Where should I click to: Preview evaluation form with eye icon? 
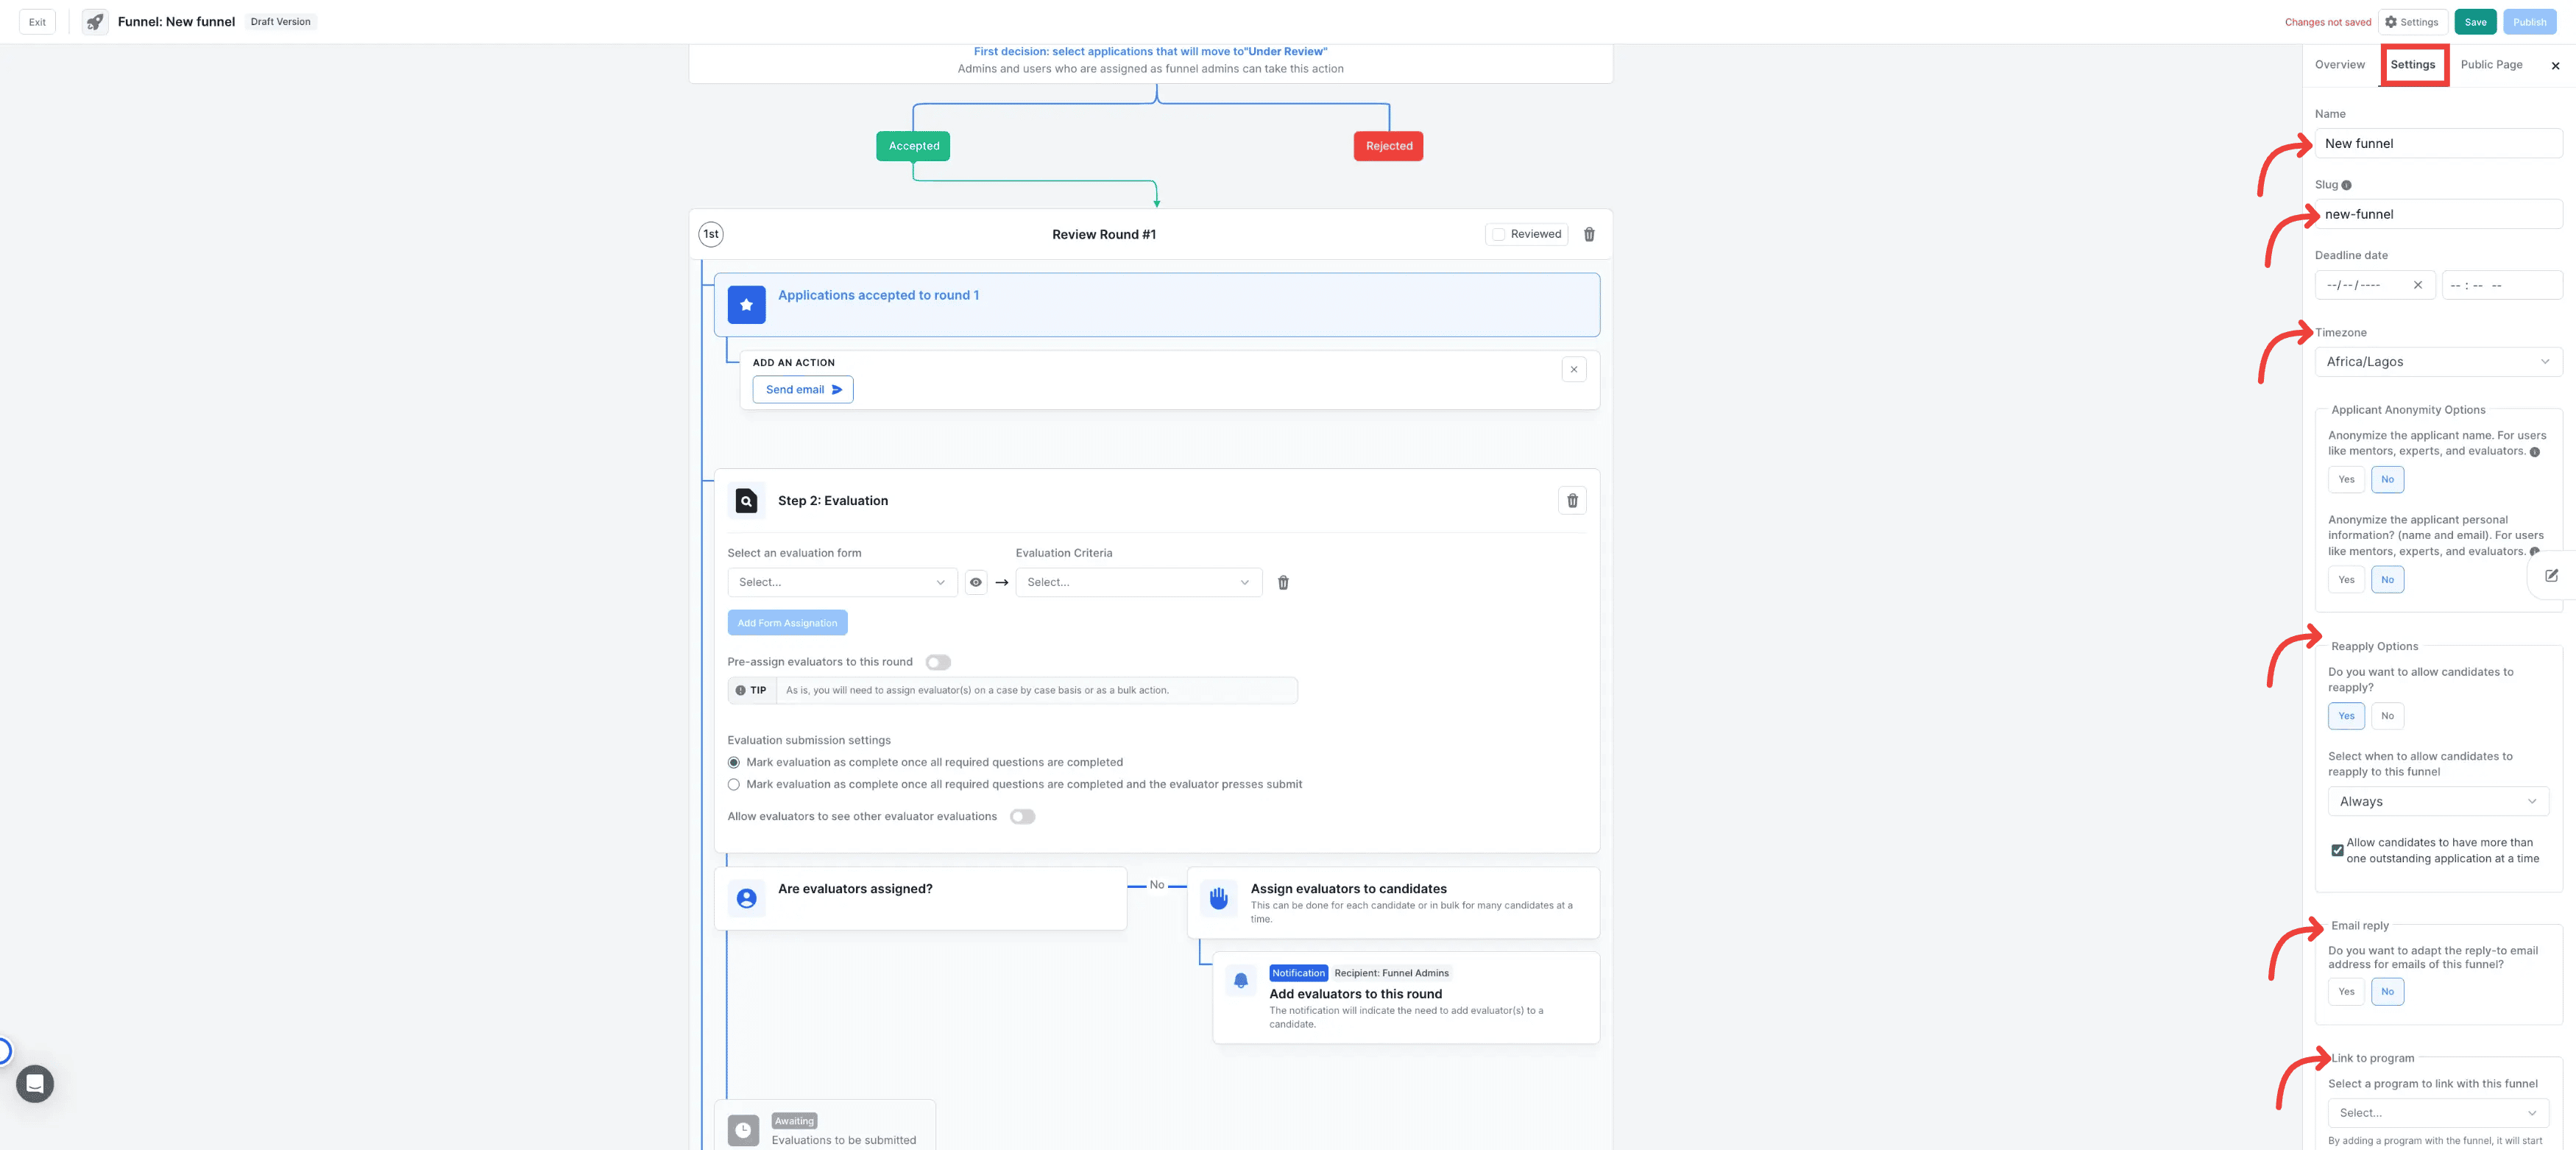tap(975, 582)
